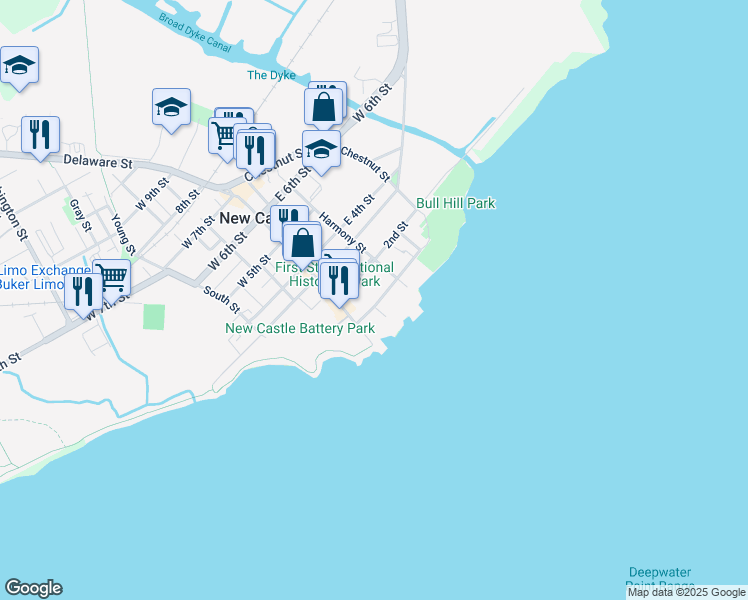The width and height of the screenshot is (748, 600).
Task: Select the South St label
Action: tap(221, 300)
